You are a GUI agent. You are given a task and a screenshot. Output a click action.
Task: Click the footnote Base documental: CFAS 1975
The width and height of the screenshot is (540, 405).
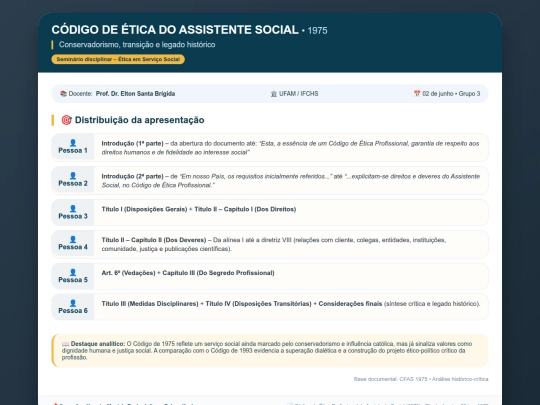click(421, 379)
